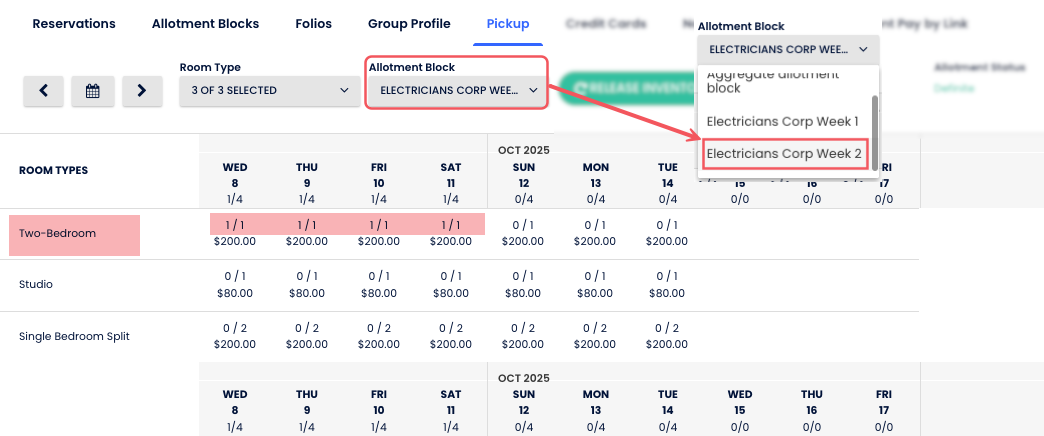This screenshot has width=1044, height=436.
Task: Open the Group Profile tab
Action: tap(409, 24)
